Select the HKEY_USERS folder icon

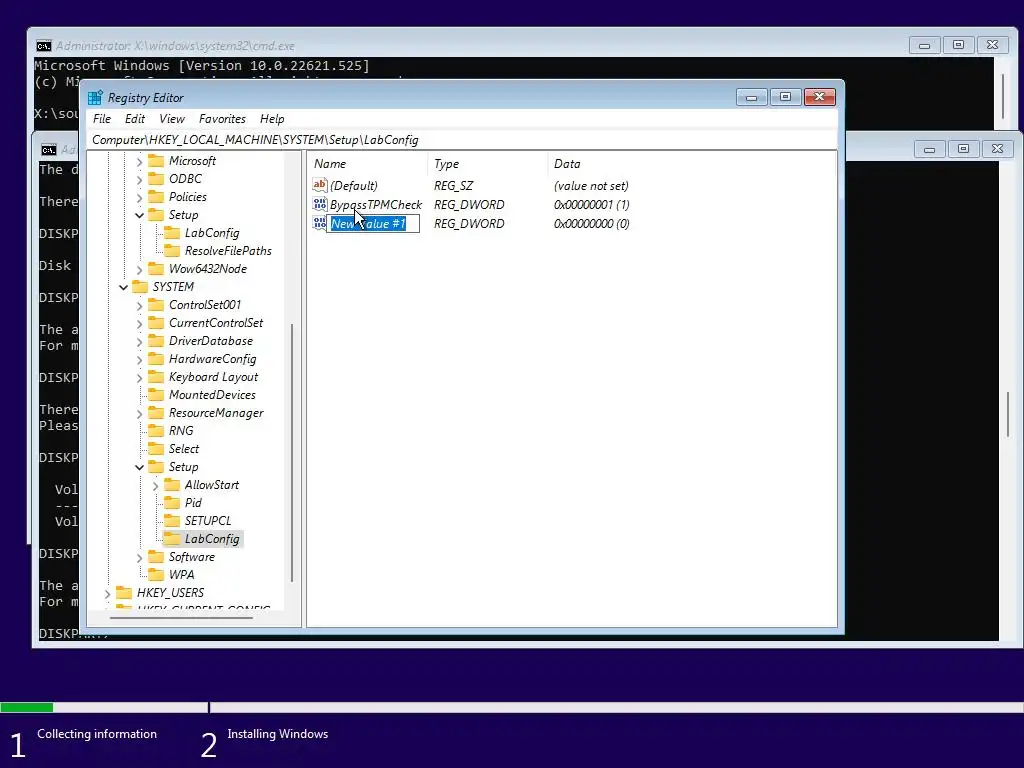(124, 593)
